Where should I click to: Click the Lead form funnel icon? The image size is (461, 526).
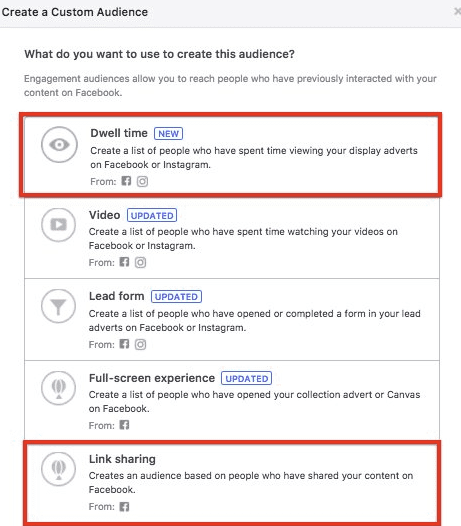(59, 306)
